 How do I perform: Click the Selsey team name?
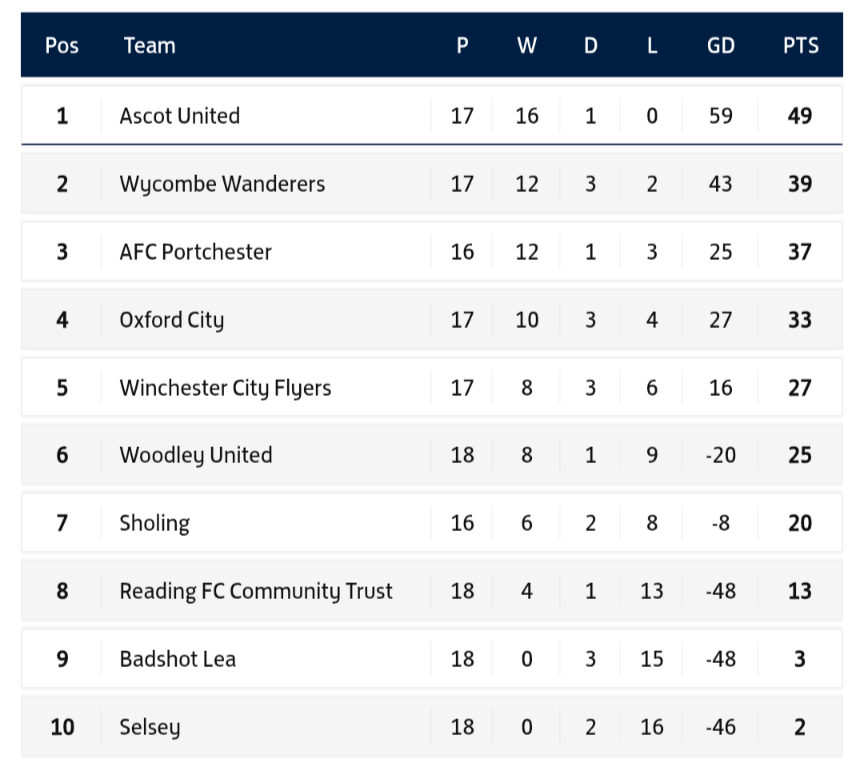150,727
